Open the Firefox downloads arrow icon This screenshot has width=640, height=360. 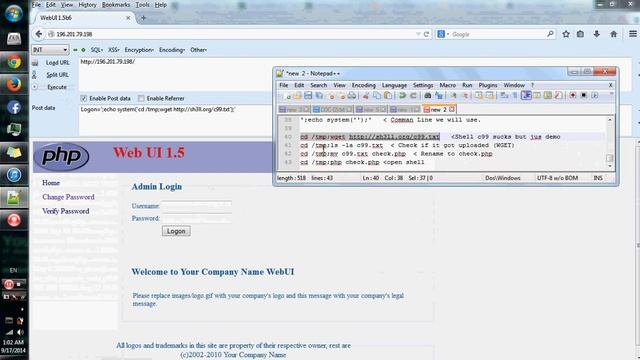(596, 34)
